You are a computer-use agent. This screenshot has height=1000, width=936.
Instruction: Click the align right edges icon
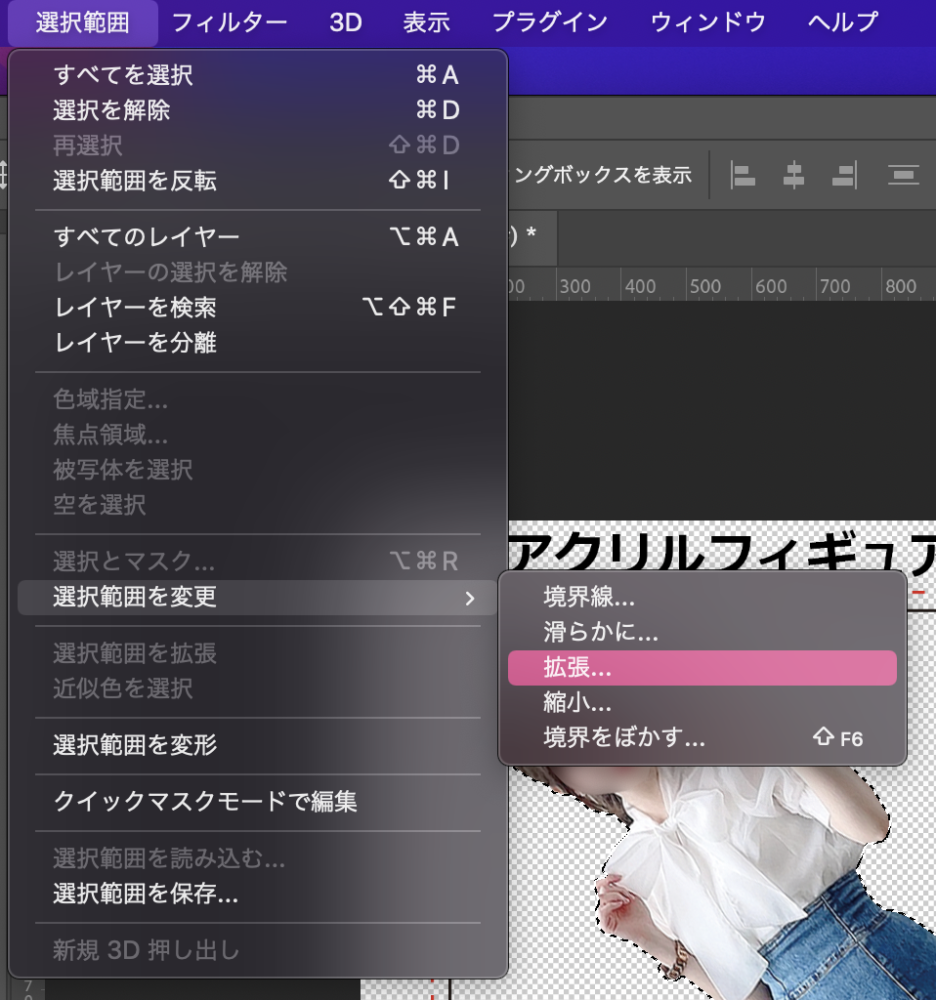(844, 175)
